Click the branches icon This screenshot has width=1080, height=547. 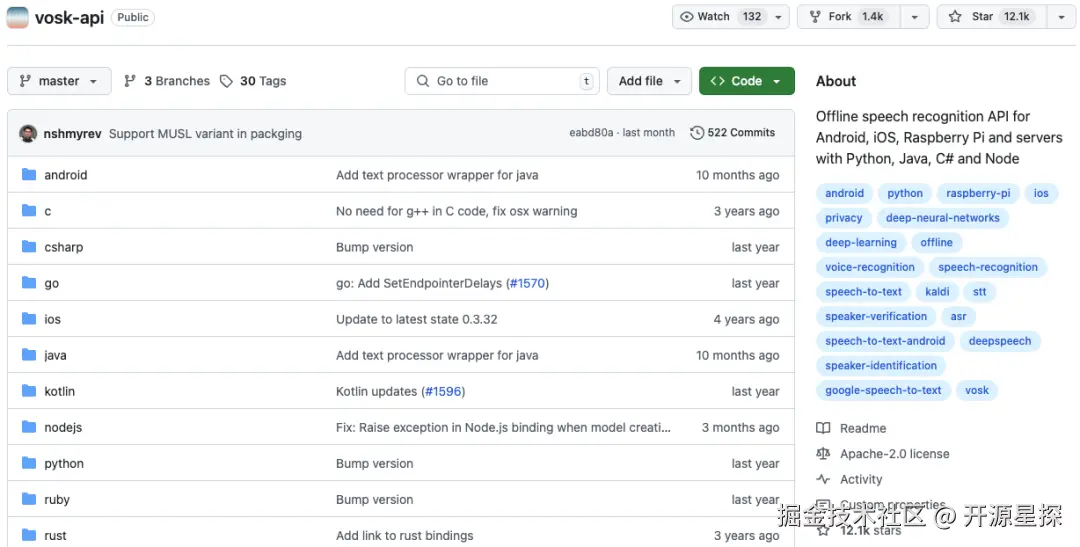pyautogui.click(x=130, y=81)
